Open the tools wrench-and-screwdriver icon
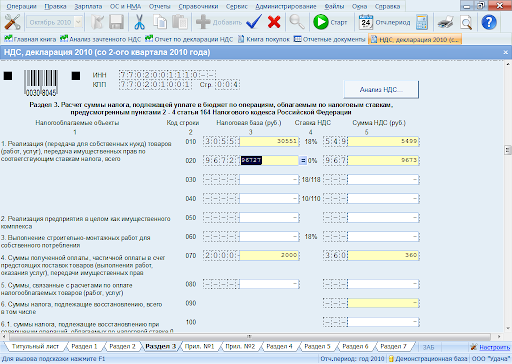The image size is (512, 364). pyautogui.click(x=12, y=22)
